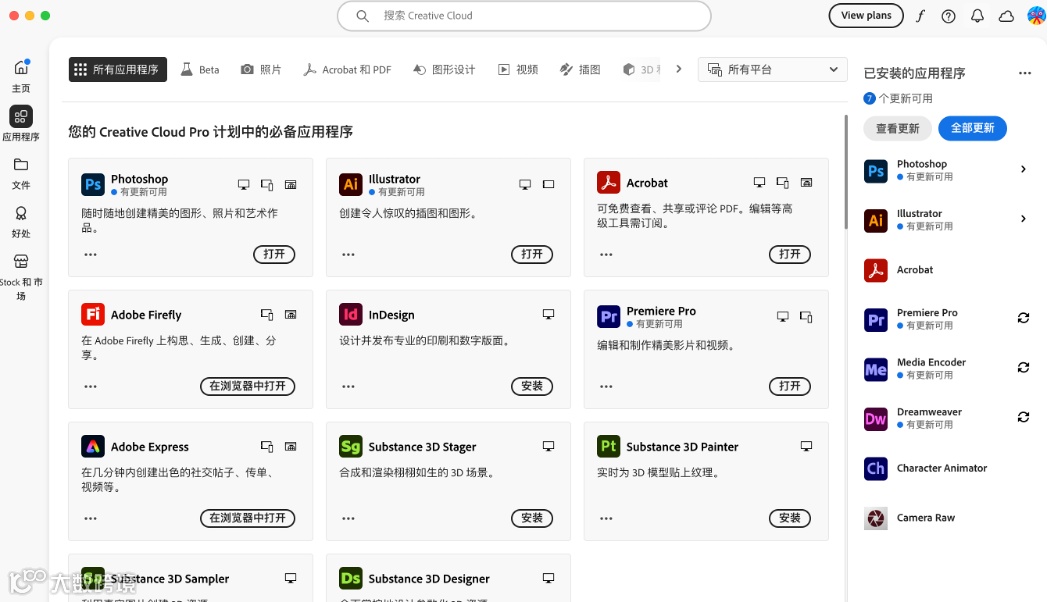Image resolution: width=1048 pixels, height=602 pixels.
Task: Click the Substance 3D Painter card icon
Action: pos(608,446)
